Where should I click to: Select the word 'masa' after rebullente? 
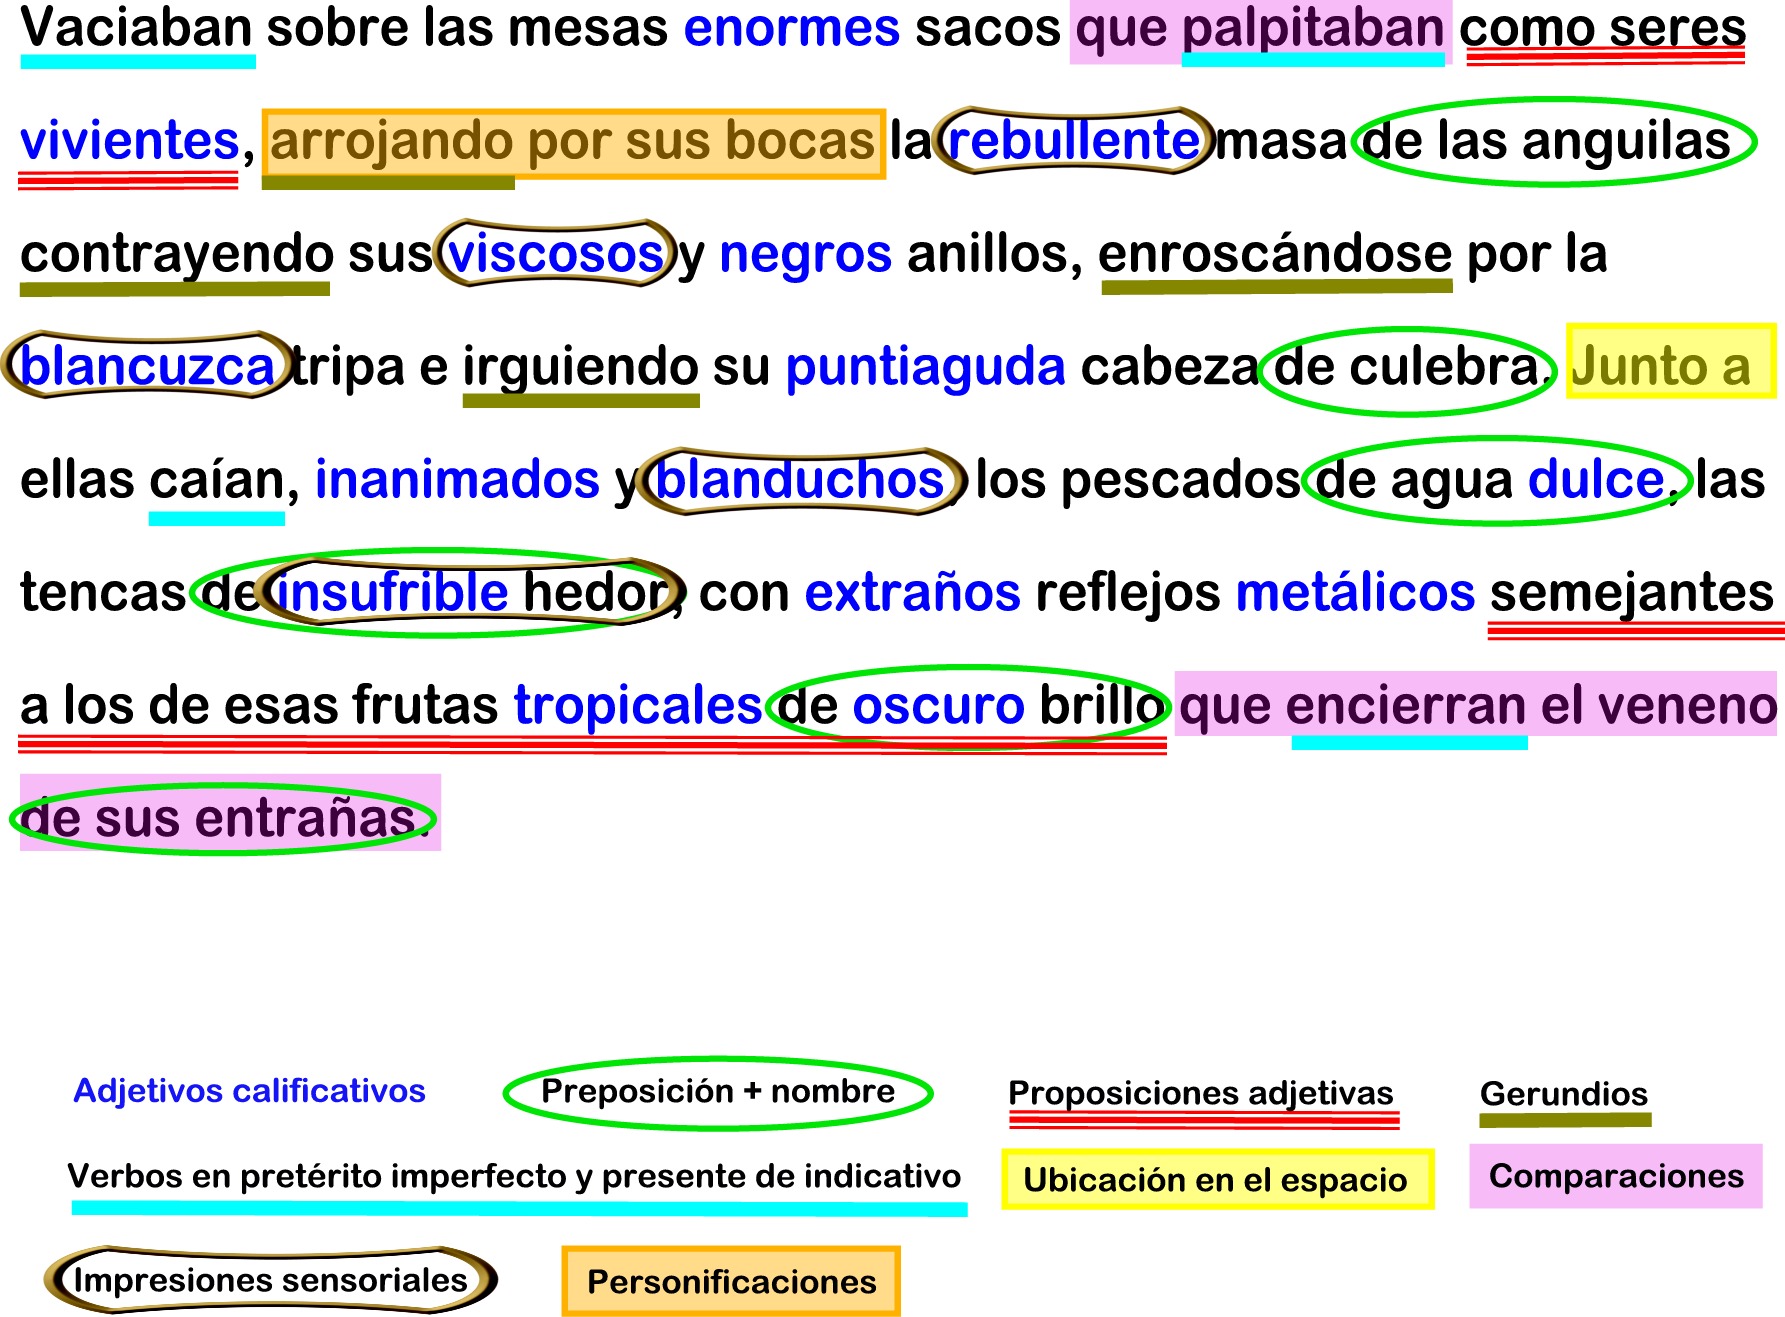click(1281, 141)
